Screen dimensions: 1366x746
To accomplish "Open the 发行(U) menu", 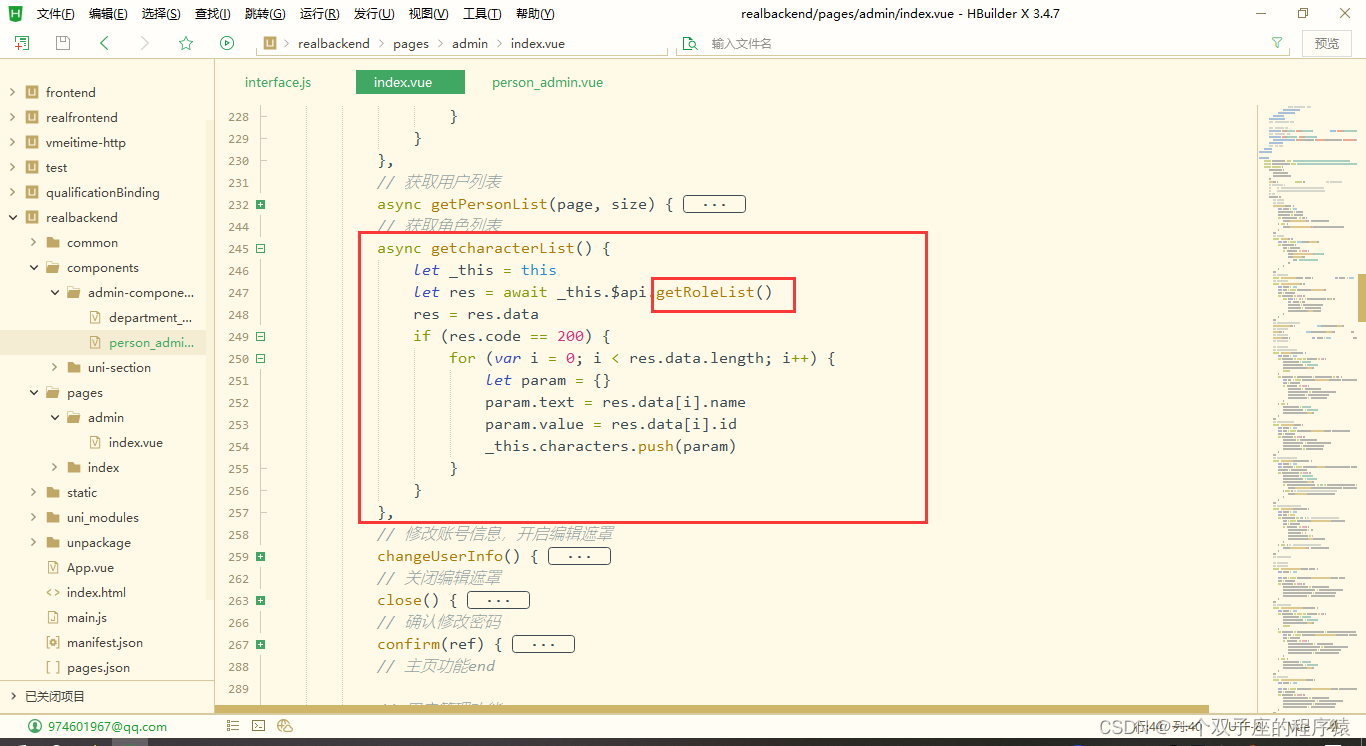I will [x=373, y=14].
